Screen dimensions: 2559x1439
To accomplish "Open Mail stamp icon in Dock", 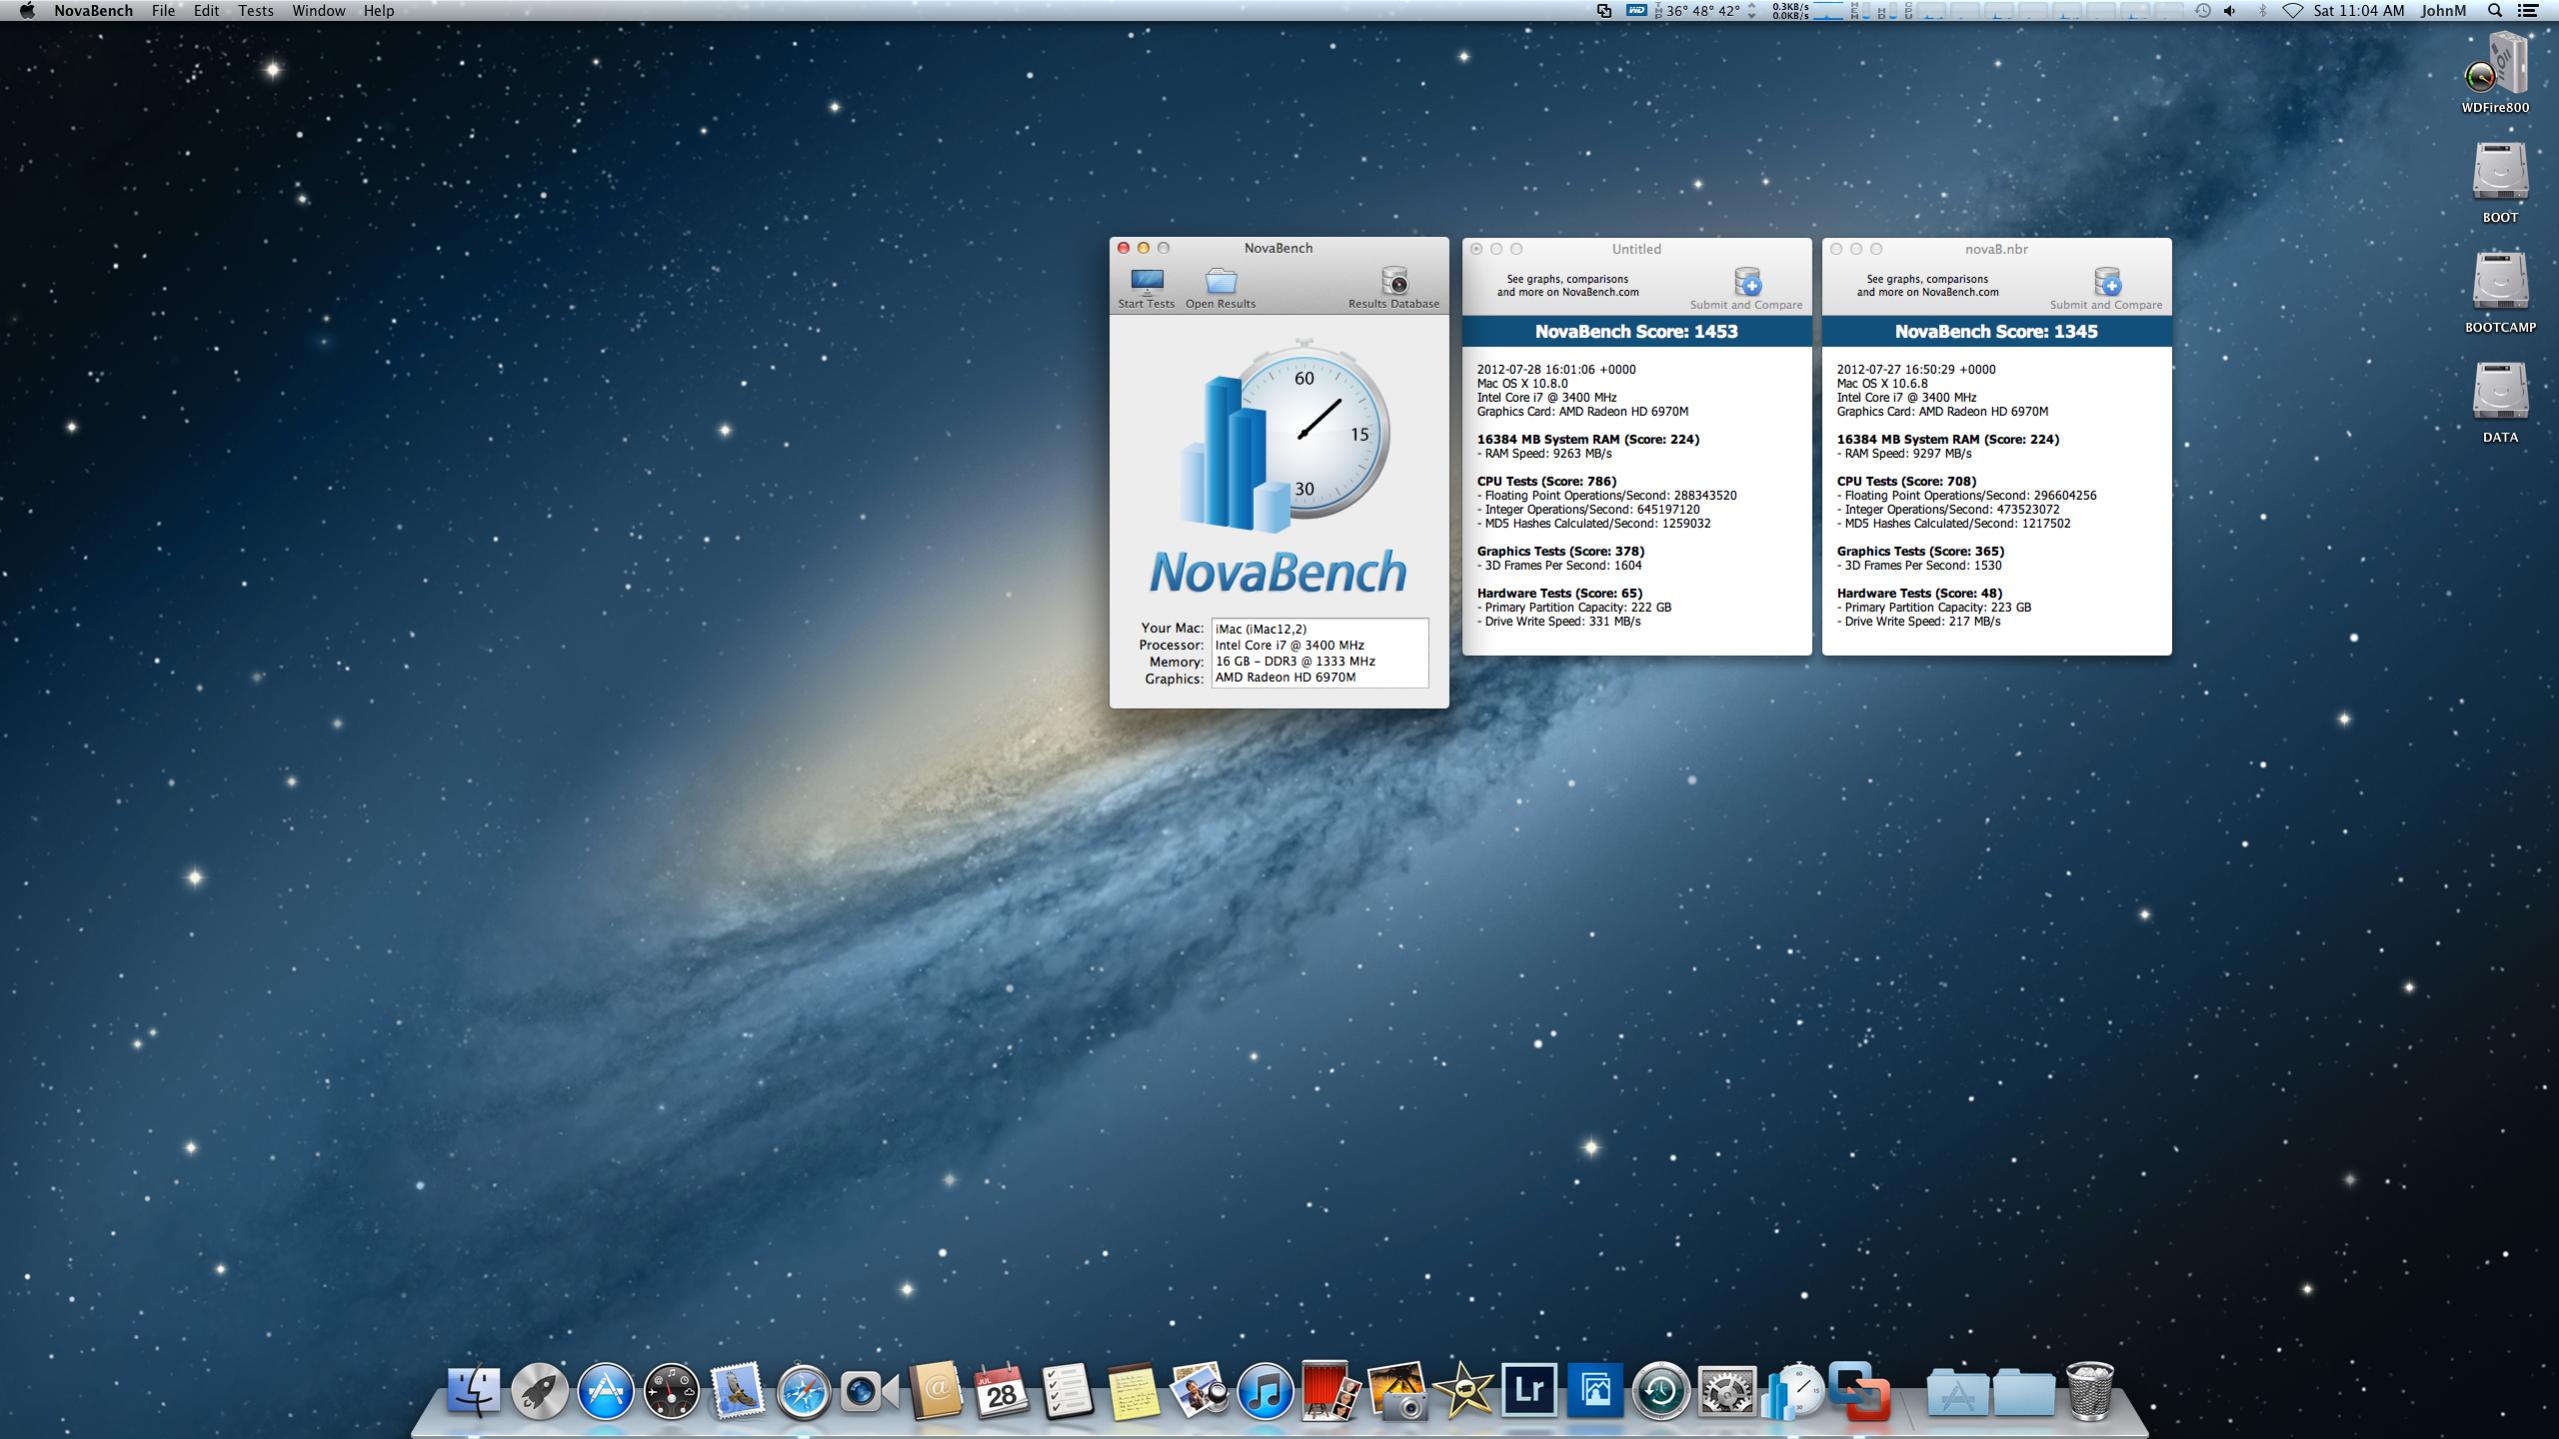I will click(737, 1390).
